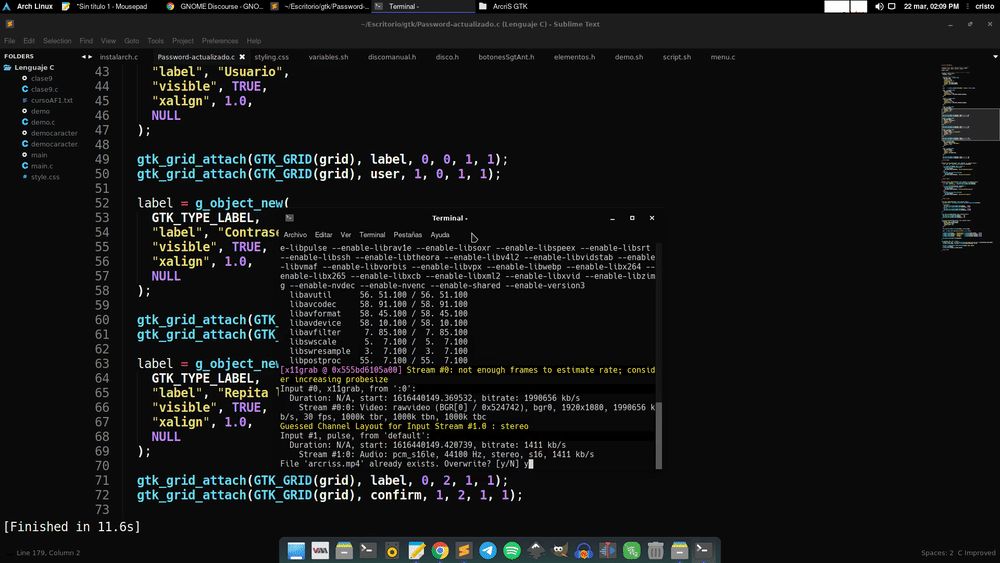Screen dimensions: 1000x563
Task: Click the sidebar toggle icon in status bar
Action: click(8, 553)
